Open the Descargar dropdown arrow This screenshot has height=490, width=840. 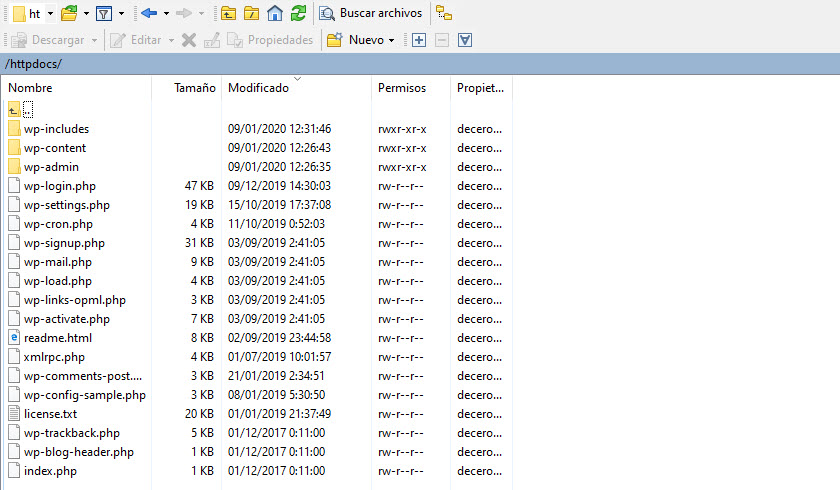pos(94,41)
